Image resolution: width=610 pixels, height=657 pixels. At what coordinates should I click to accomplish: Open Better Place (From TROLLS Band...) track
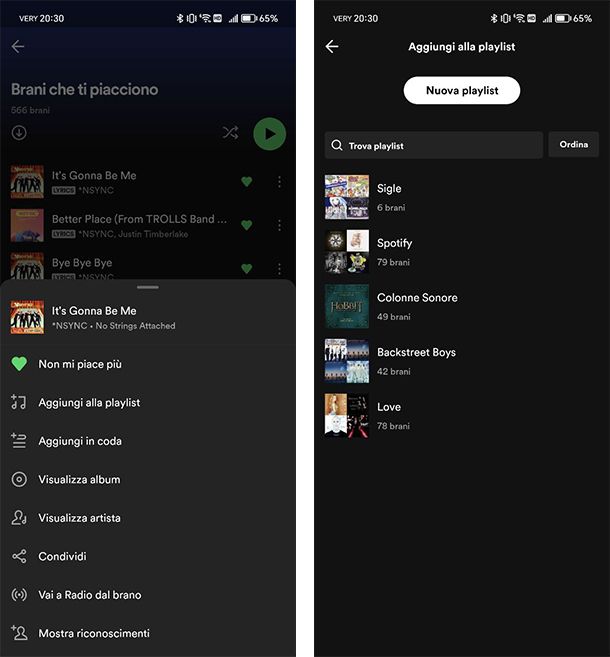pyautogui.click(x=147, y=225)
